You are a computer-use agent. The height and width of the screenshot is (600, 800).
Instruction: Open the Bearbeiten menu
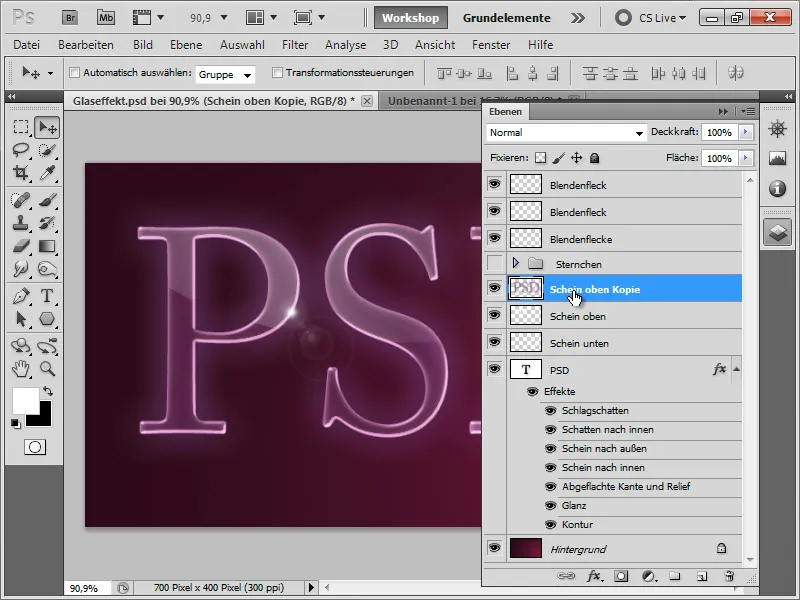tap(86, 45)
